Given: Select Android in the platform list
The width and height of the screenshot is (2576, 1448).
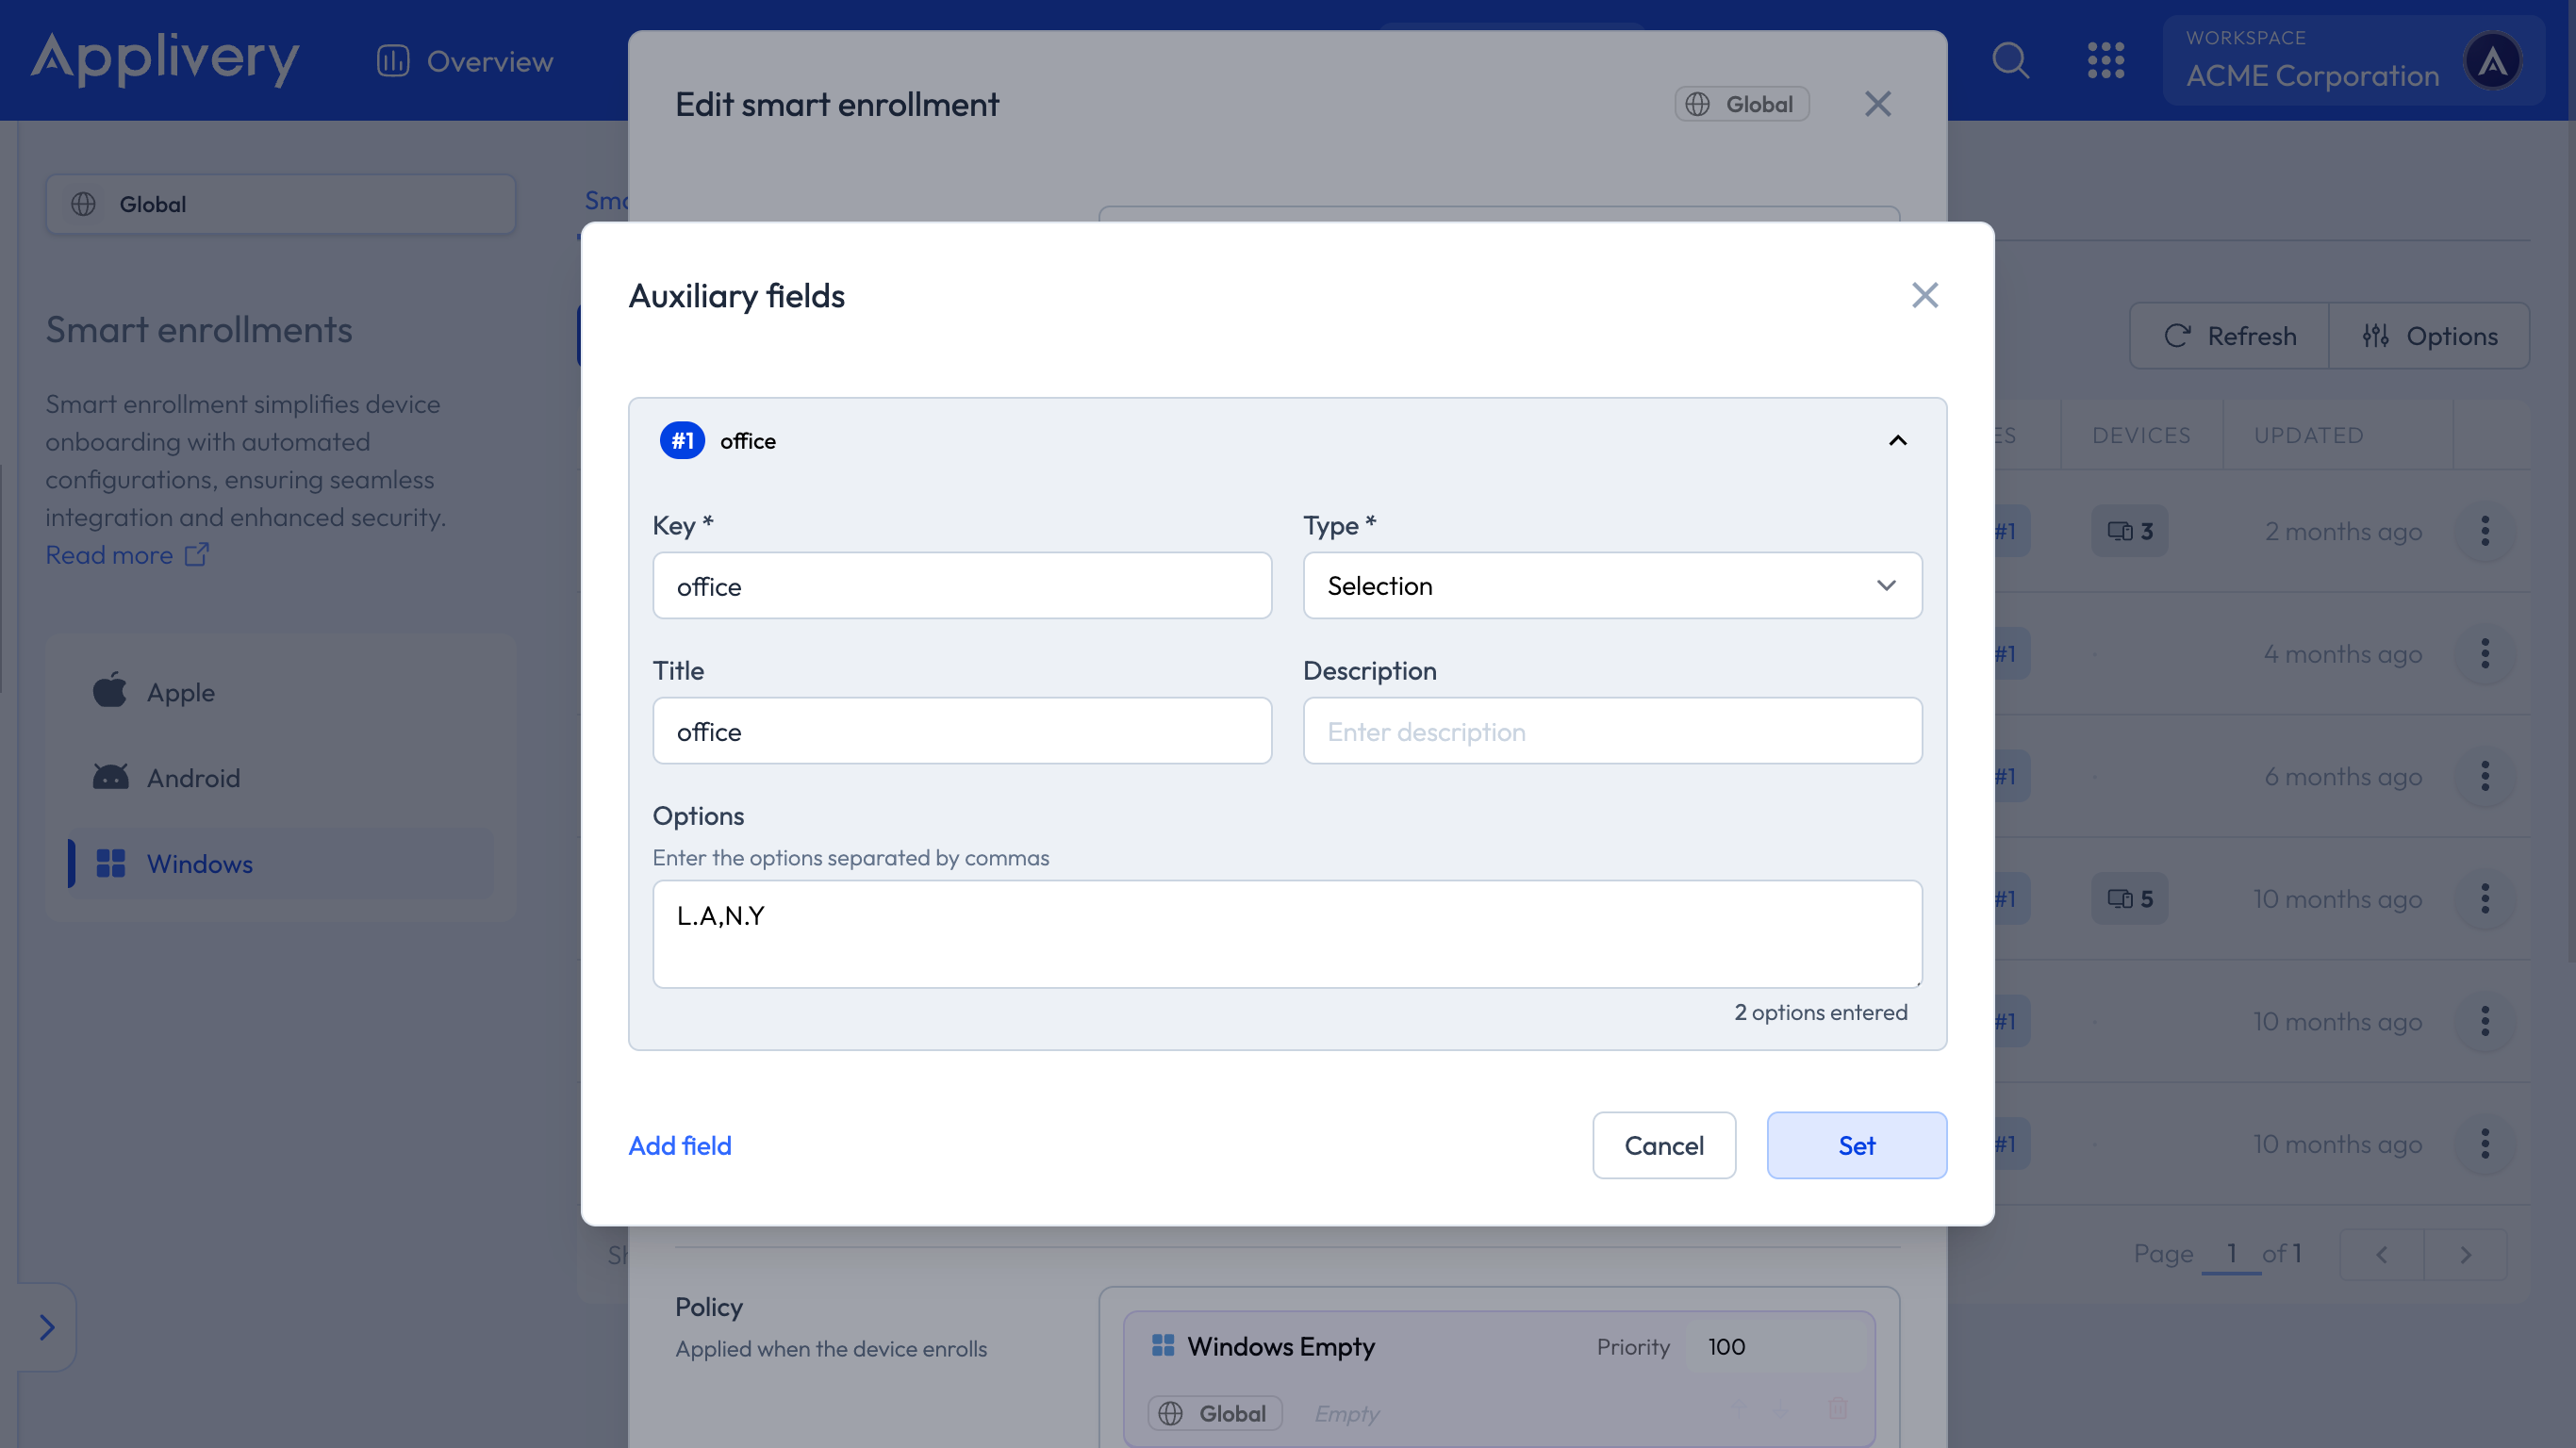Looking at the screenshot, I should pyautogui.click(x=193, y=778).
